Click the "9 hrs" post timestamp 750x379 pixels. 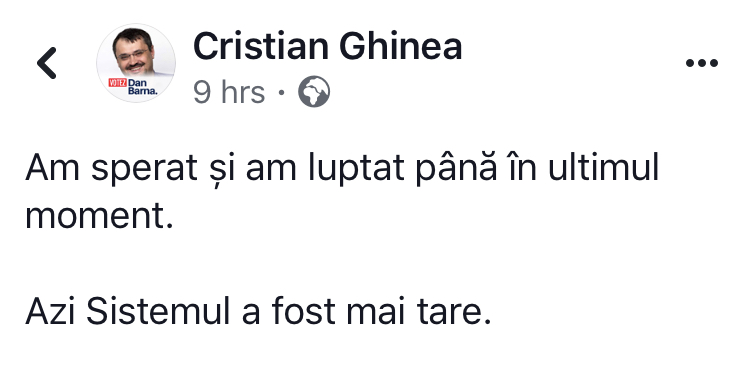229,92
